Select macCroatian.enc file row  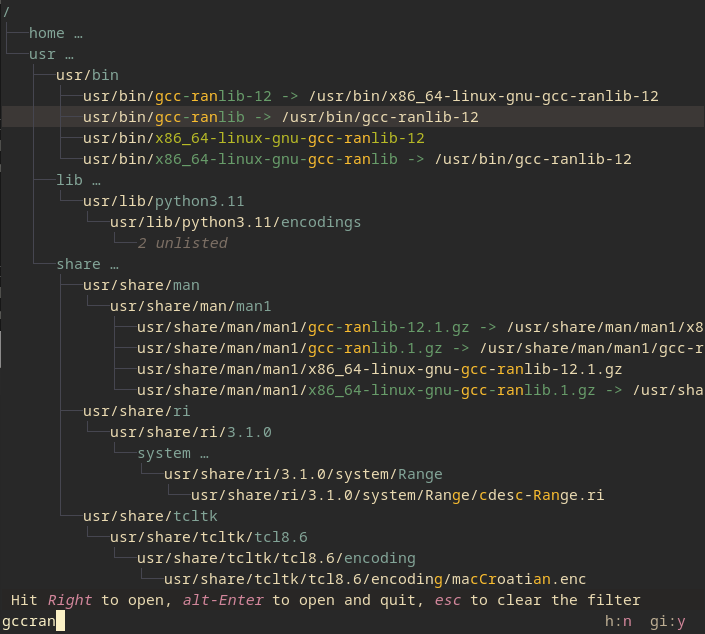click(x=375, y=580)
